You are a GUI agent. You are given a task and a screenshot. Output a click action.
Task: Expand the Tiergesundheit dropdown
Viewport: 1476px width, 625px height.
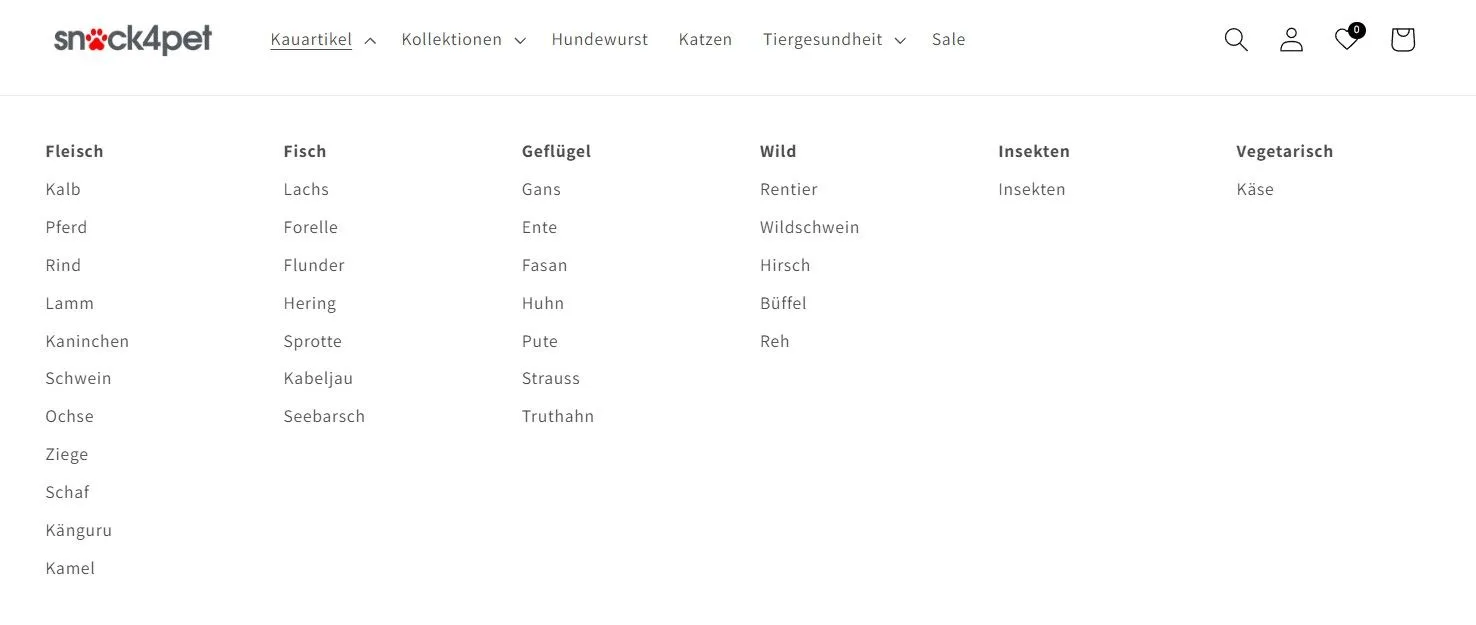pyautogui.click(x=833, y=40)
